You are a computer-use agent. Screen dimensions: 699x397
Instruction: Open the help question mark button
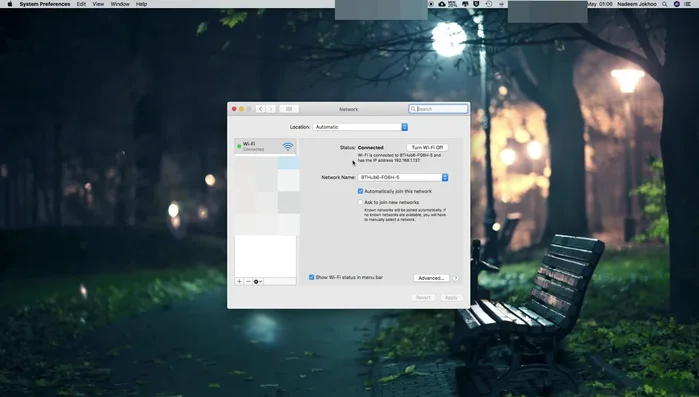tap(456, 278)
